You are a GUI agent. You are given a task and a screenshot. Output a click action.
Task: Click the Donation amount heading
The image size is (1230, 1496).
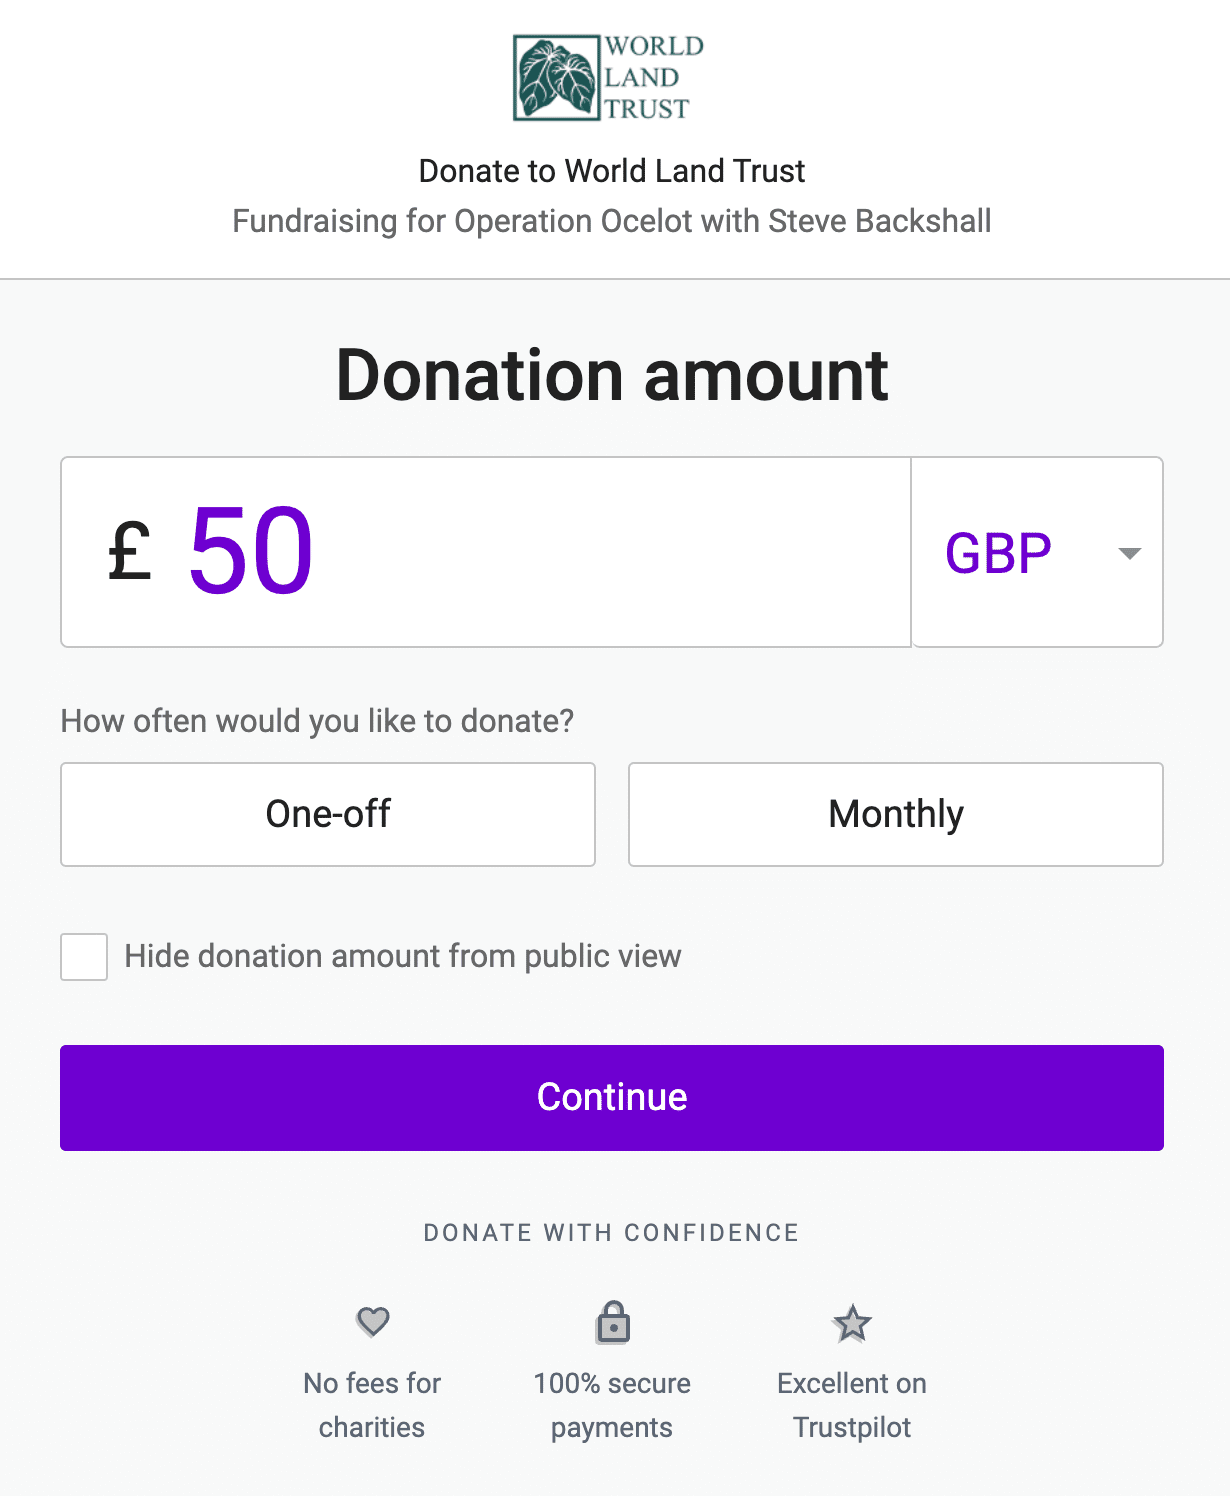click(612, 376)
